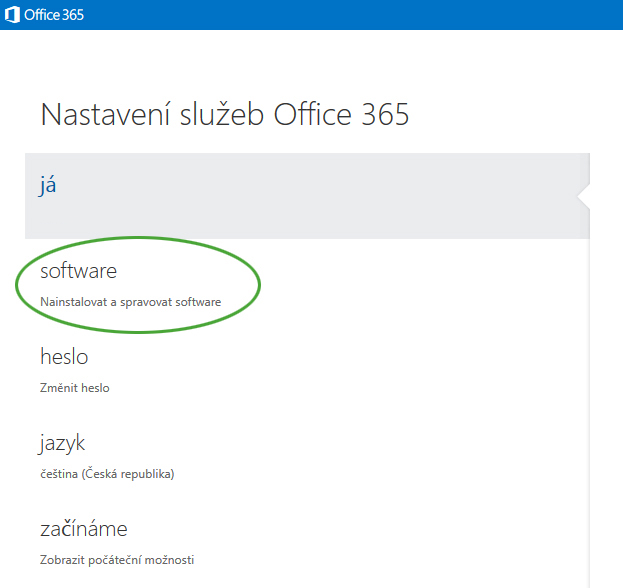Click empty area of blue header bar
The width and height of the screenshot is (623, 588).
pos(350,14)
